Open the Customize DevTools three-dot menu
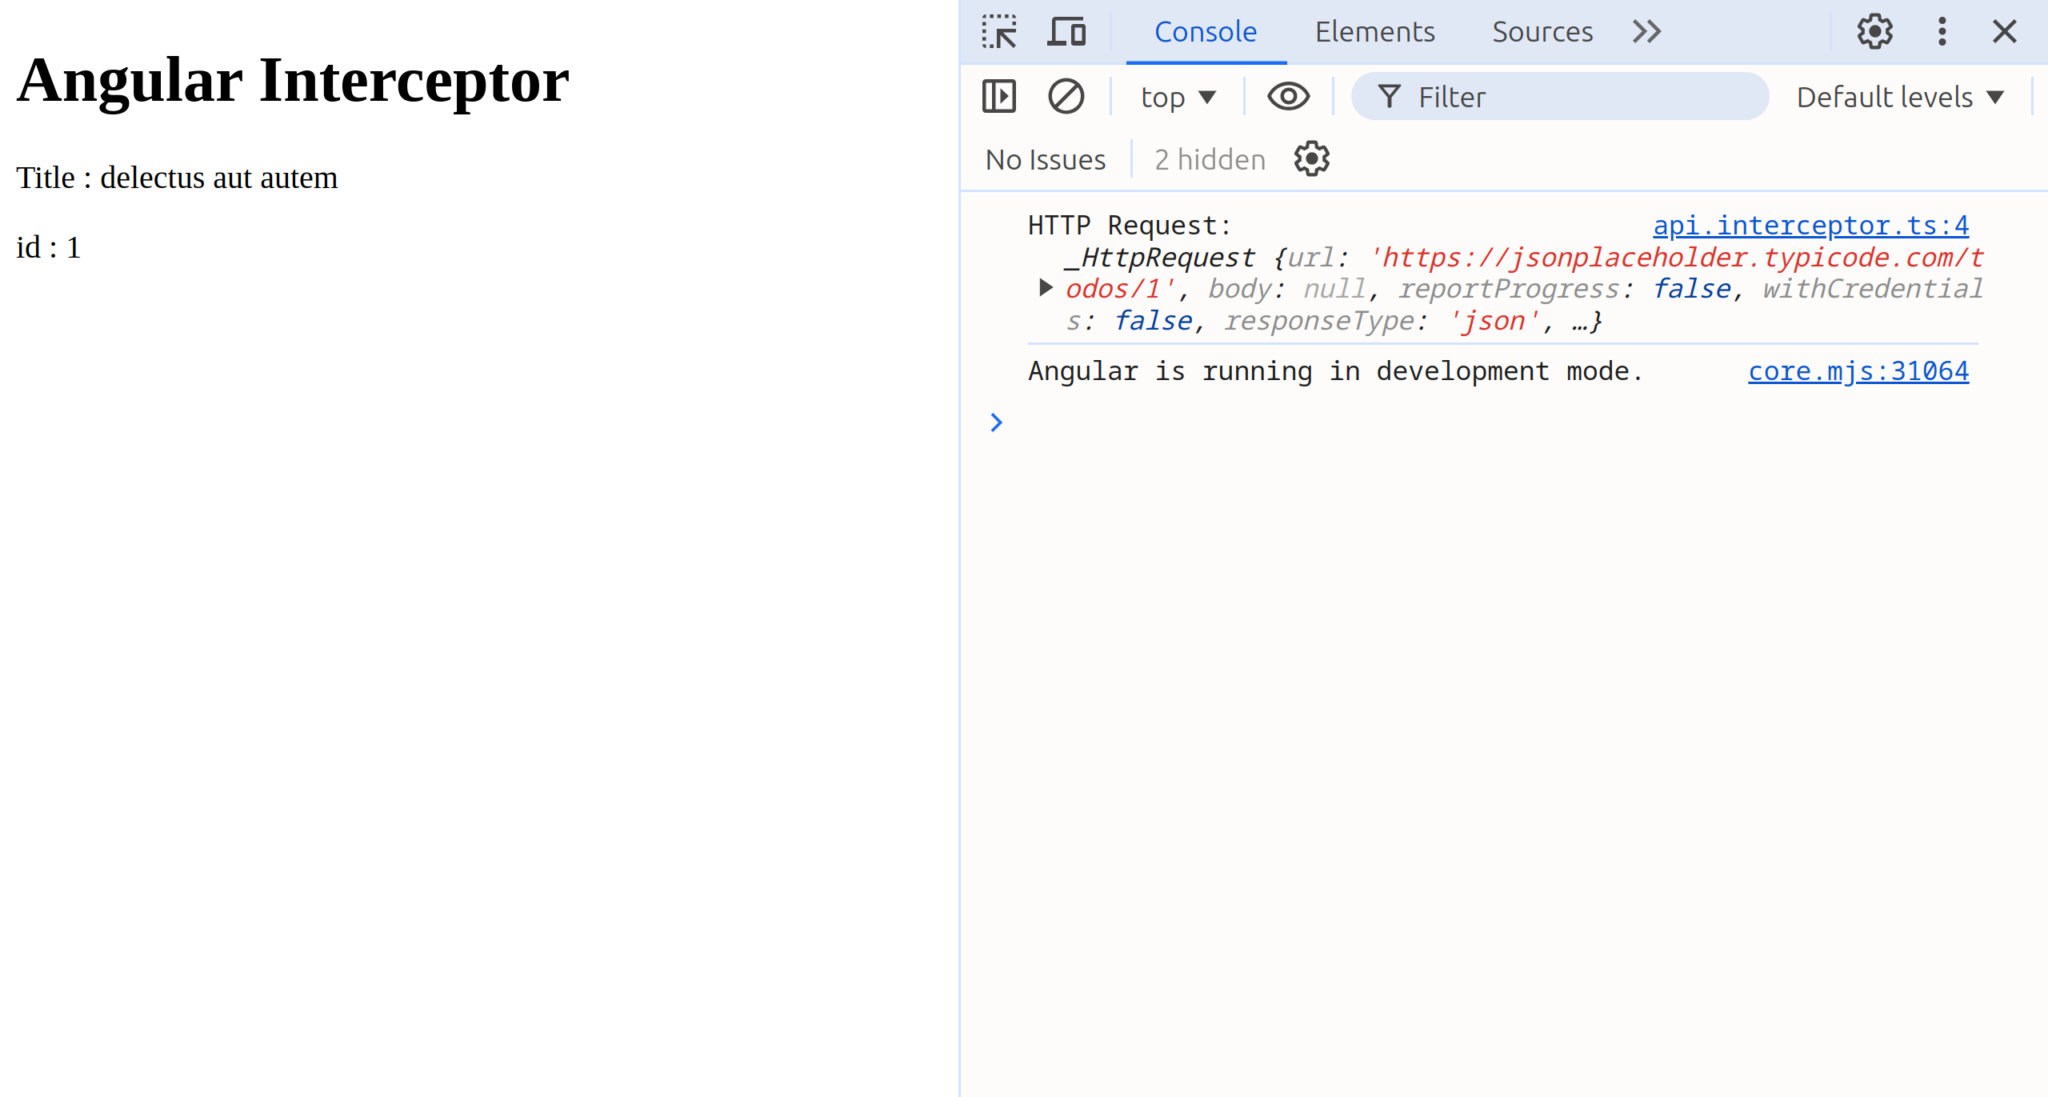Screen dimensions: 2048x1097 click(x=1942, y=31)
